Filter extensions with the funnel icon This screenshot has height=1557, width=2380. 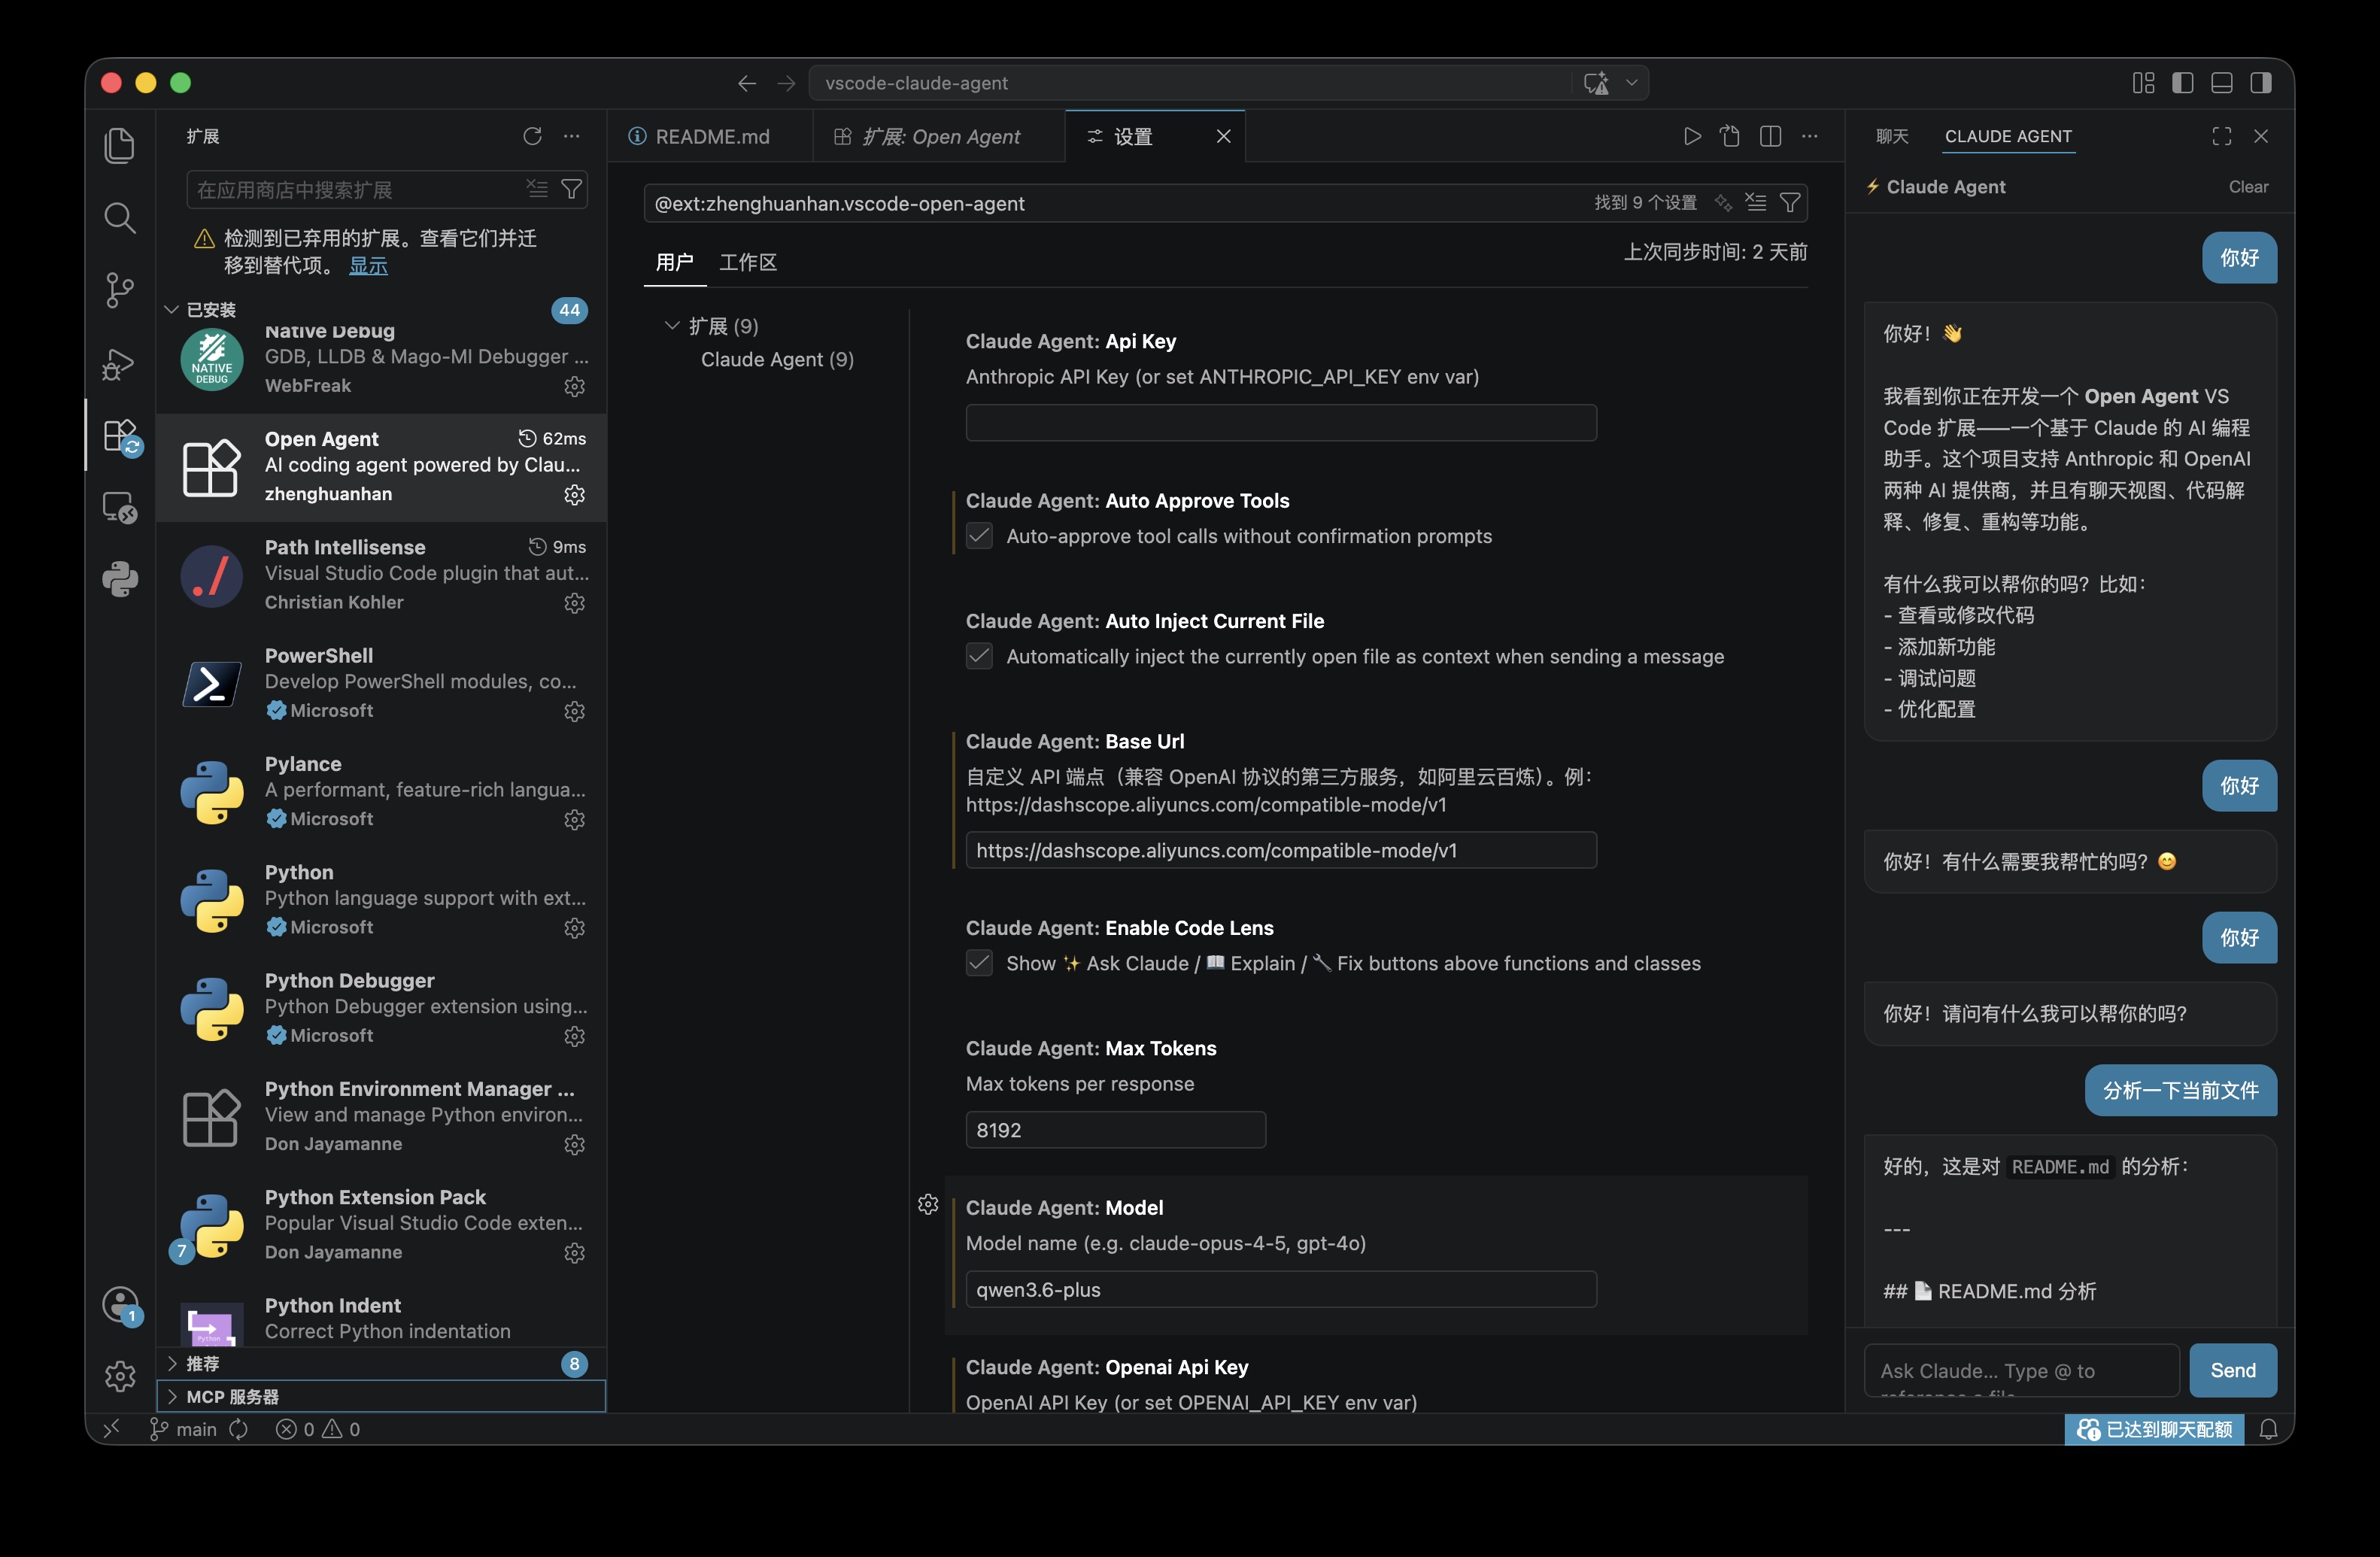click(x=571, y=189)
